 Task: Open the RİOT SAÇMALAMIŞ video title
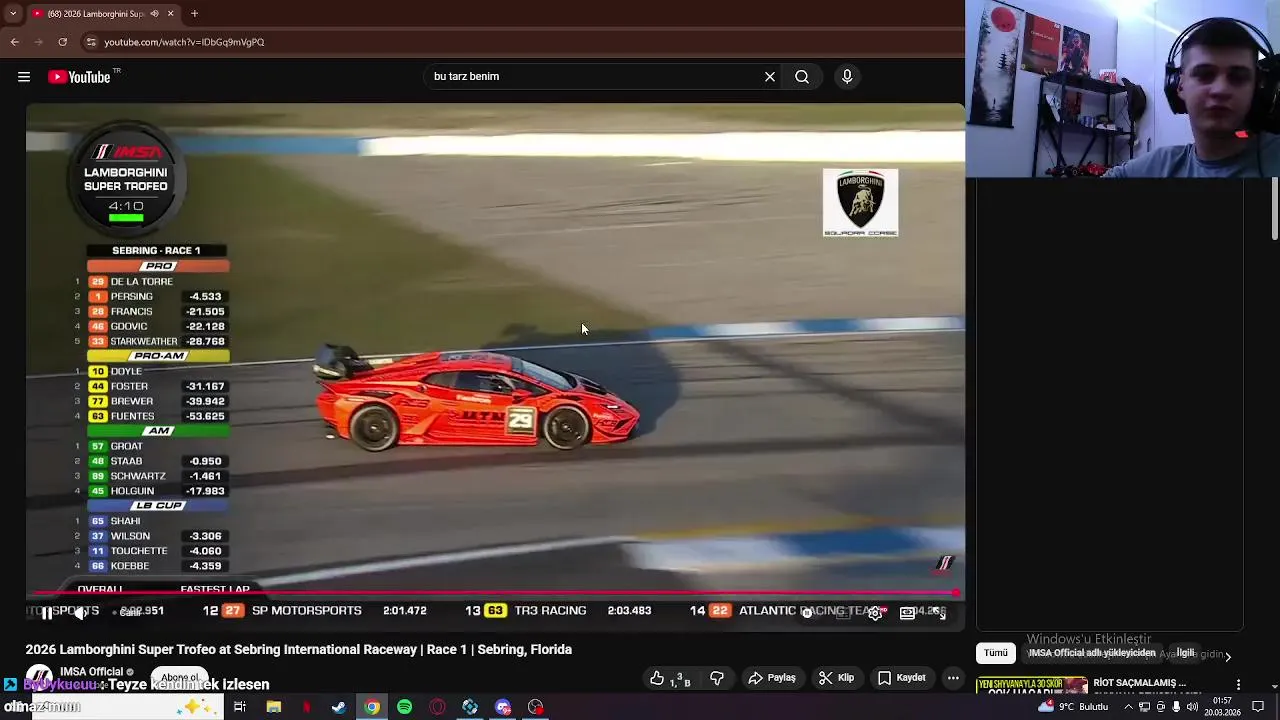pos(1139,683)
